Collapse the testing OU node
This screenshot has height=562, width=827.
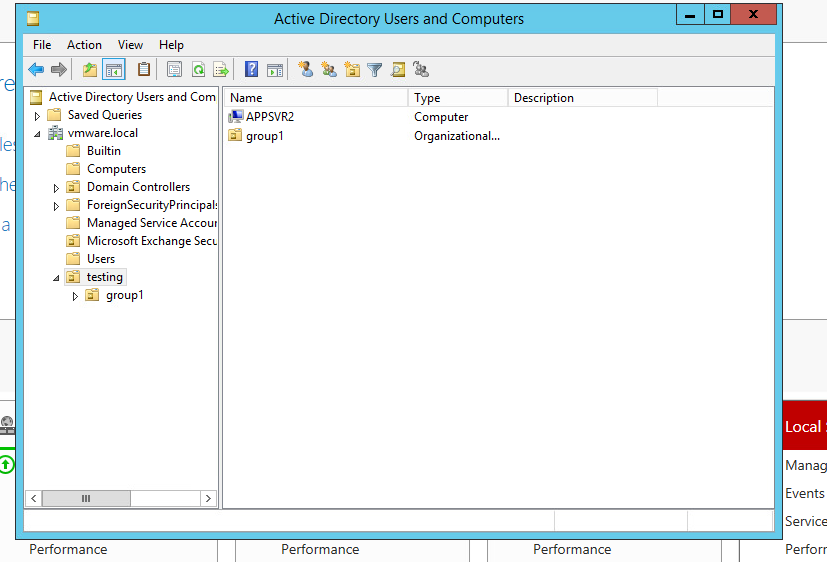pyautogui.click(x=56, y=278)
